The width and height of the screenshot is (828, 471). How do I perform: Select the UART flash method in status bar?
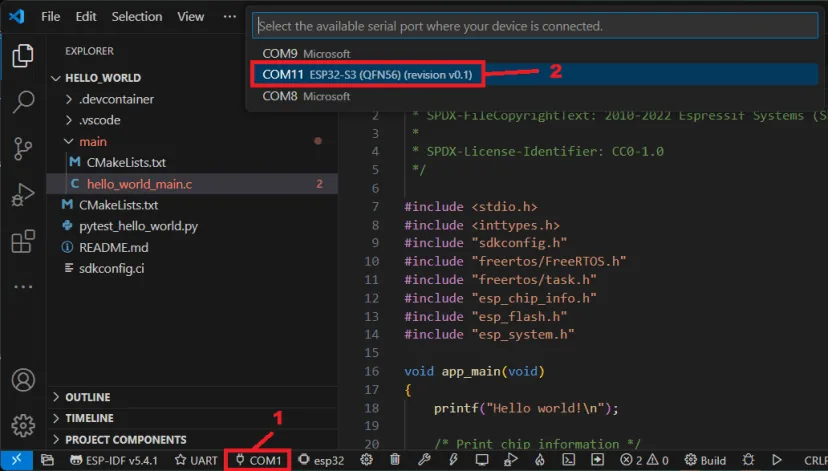pos(196,460)
